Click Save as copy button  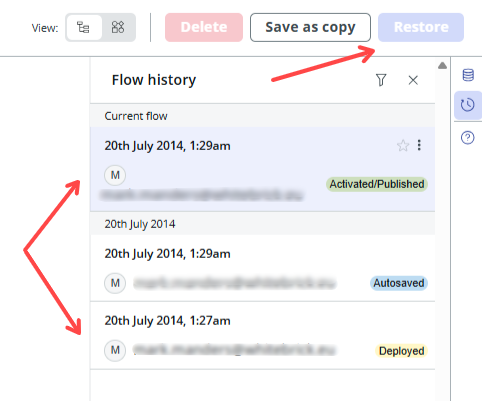coord(310,27)
